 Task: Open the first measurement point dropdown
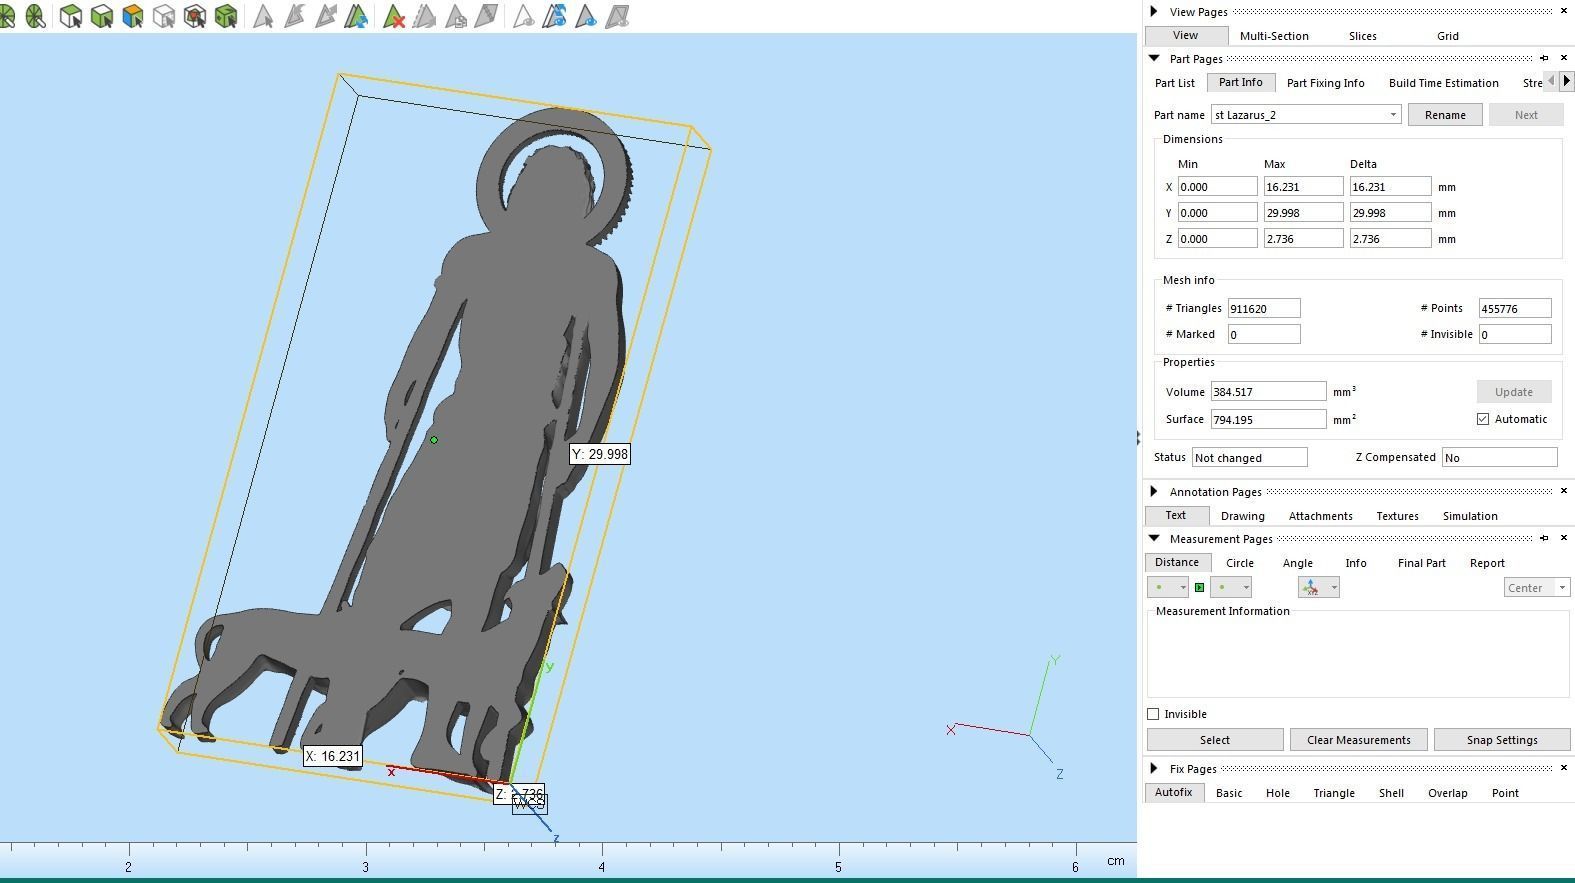pos(1182,587)
